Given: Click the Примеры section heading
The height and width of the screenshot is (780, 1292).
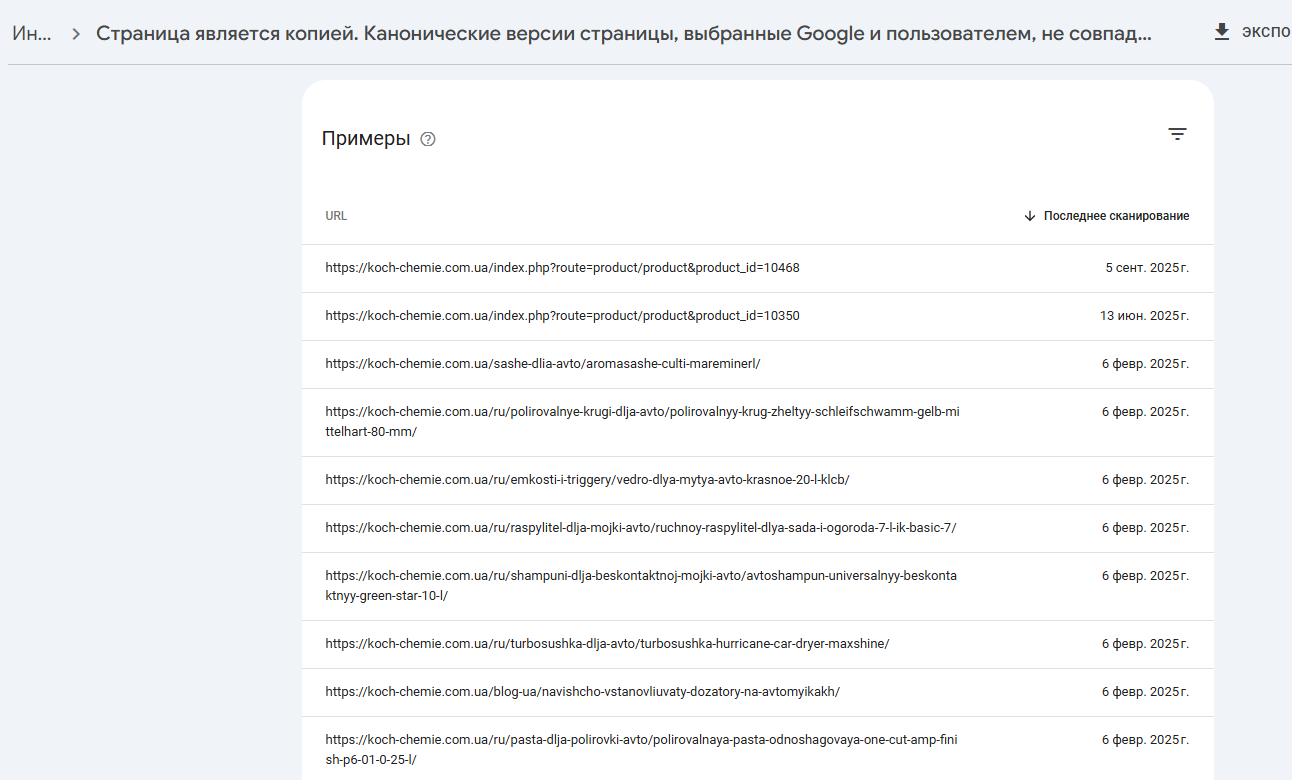Looking at the screenshot, I should pyautogui.click(x=366, y=139).
